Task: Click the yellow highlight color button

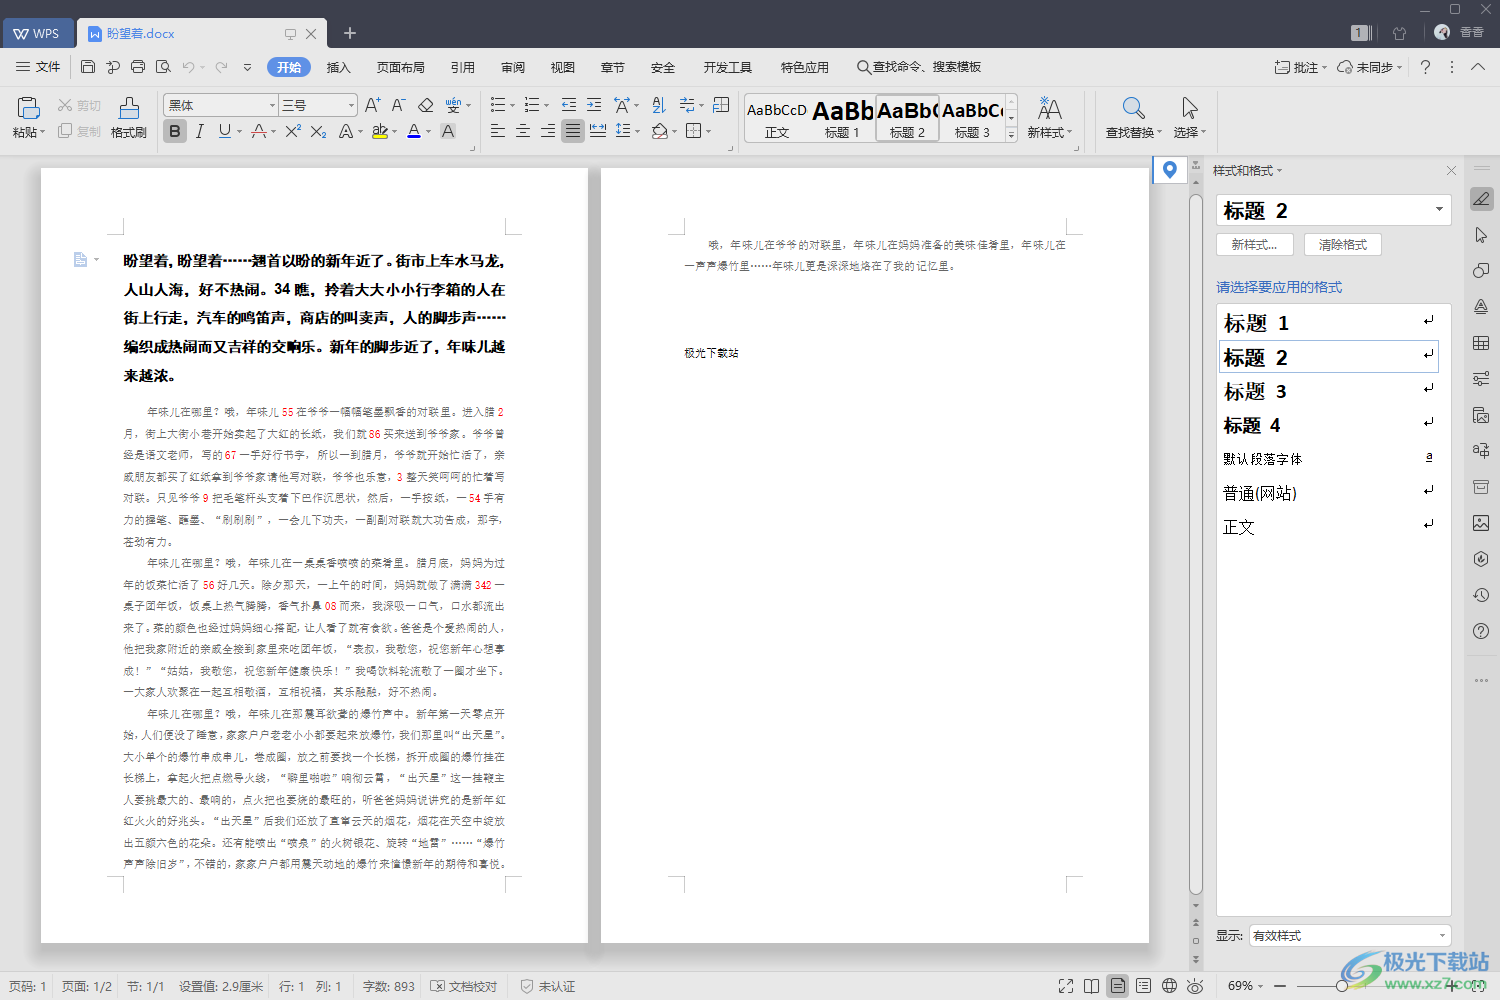Action: 380,131
